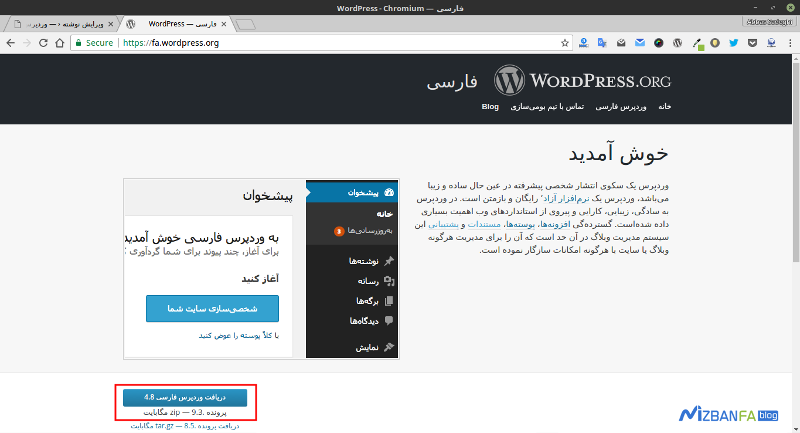Open the Chromium three-dot menu

[790, 43]
